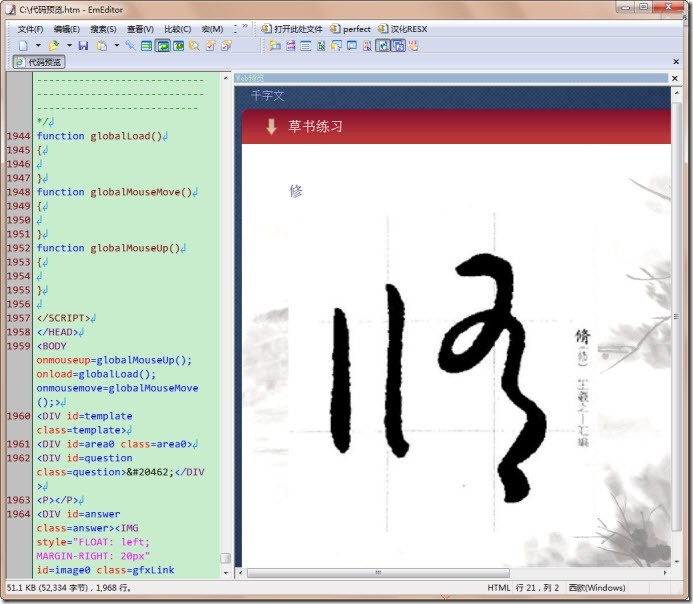Expand the menu bar overflow chevron
The height and width of the screenshot is (604, 693).
click(x=245, y=27)
